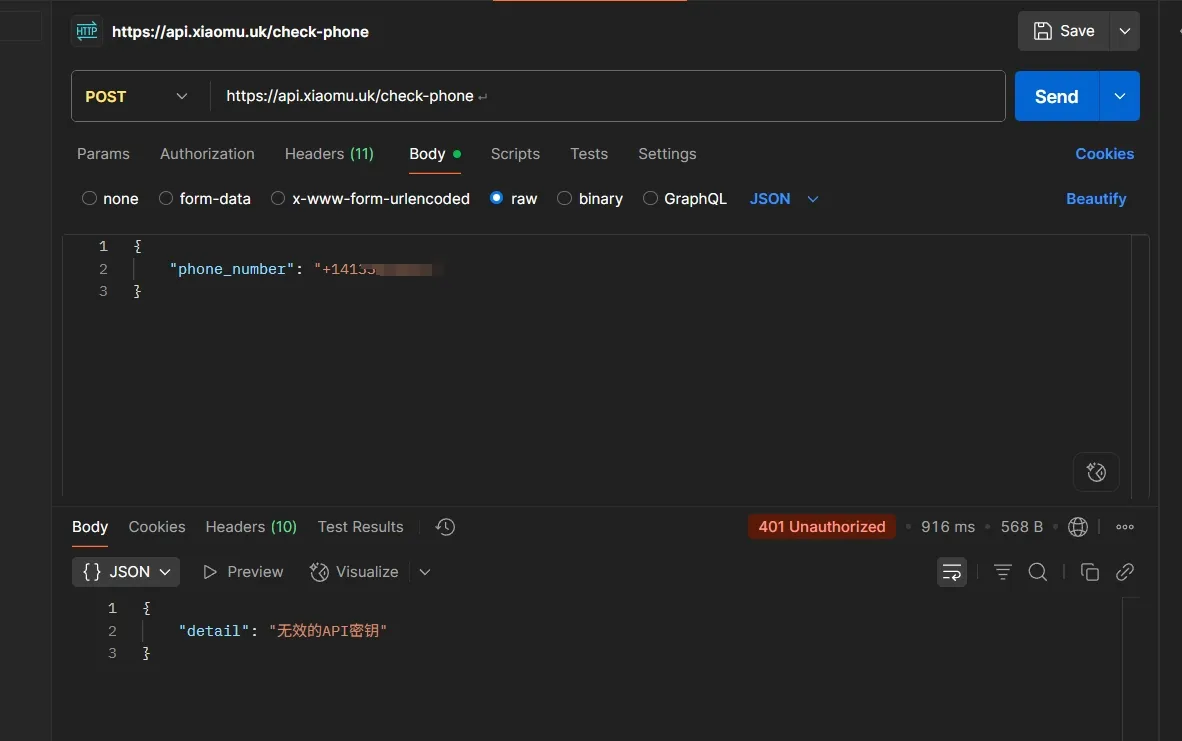The height and width of the screenshot is (741, 1182).
Task: Click the response history clock icon
Action: (x=446, y=527)
